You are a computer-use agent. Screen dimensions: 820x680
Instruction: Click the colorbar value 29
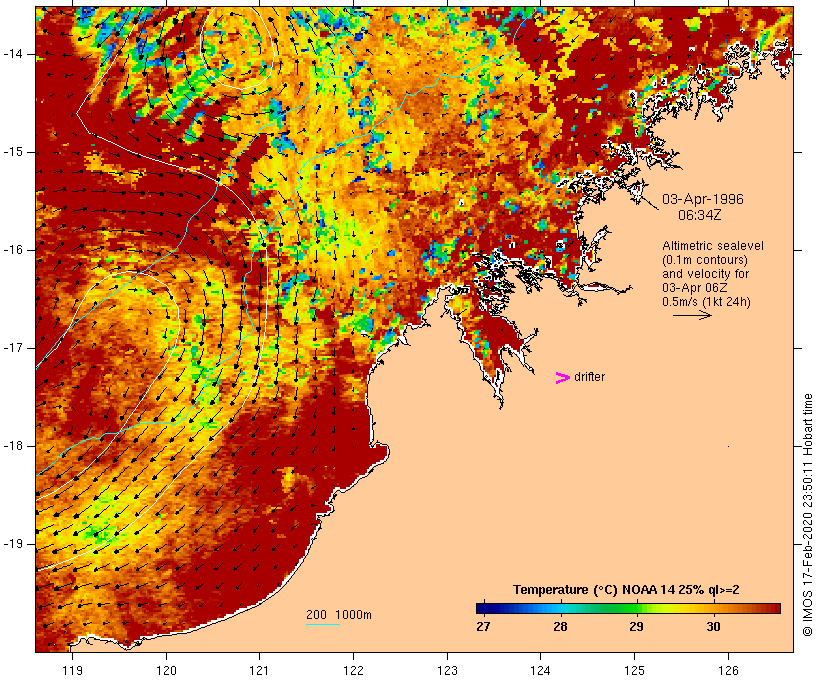click(x=636, y=627)
